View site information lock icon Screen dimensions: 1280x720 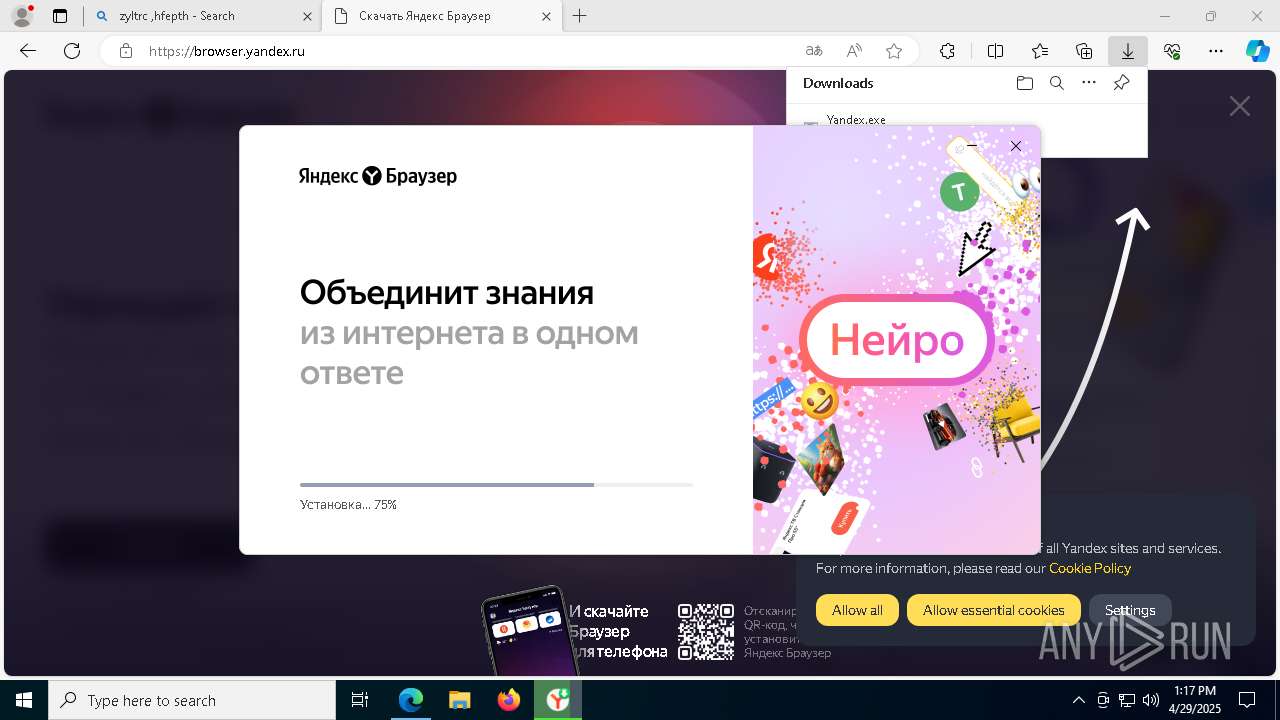[x=125, y=51]
